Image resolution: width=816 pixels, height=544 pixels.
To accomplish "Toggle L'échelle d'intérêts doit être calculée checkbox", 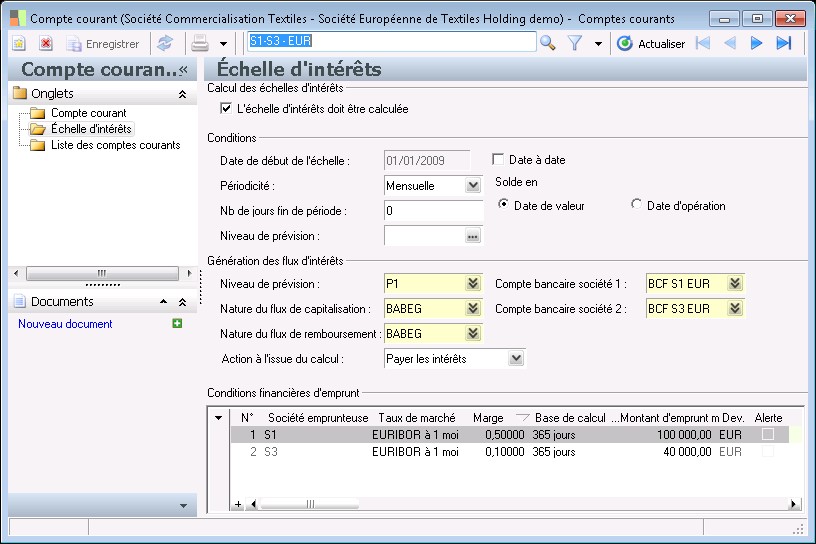I will (226, 108).
